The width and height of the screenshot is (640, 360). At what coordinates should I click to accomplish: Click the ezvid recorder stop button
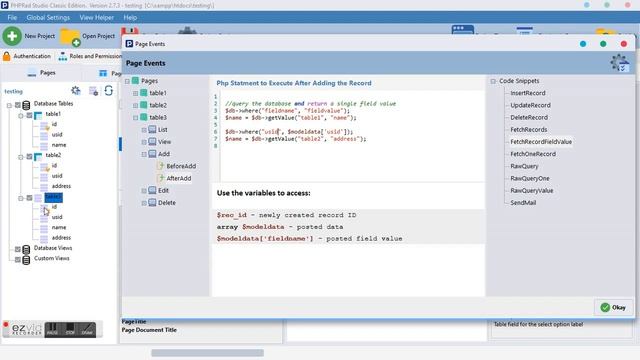[70, 329]
